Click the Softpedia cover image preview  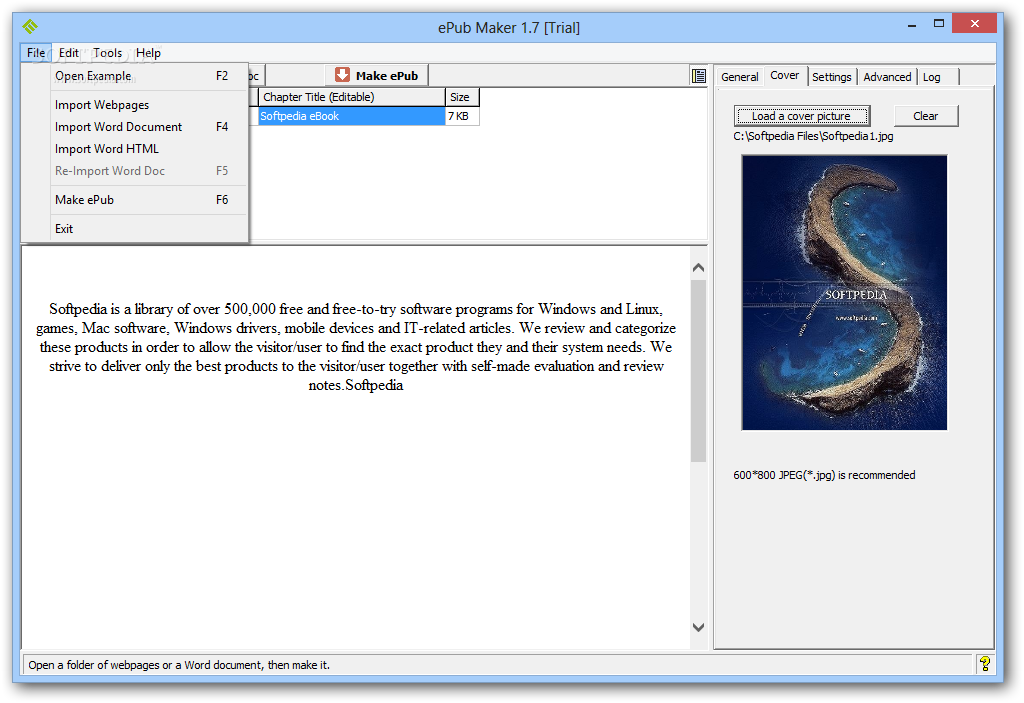[844, 292]
